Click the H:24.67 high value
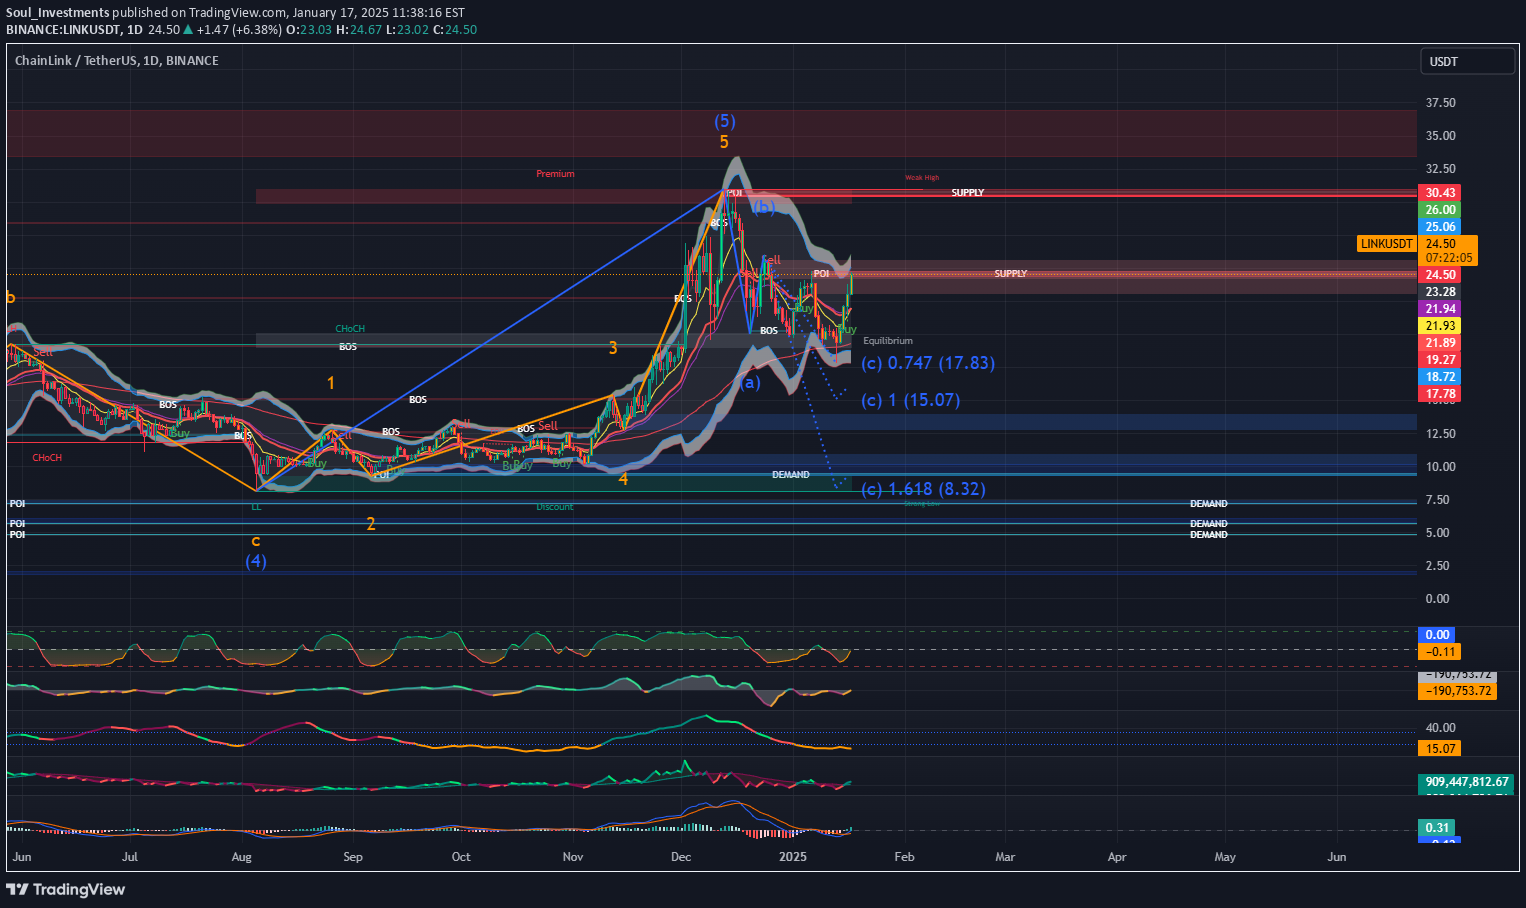The image size is (1526, 908). tap(358, 30)
